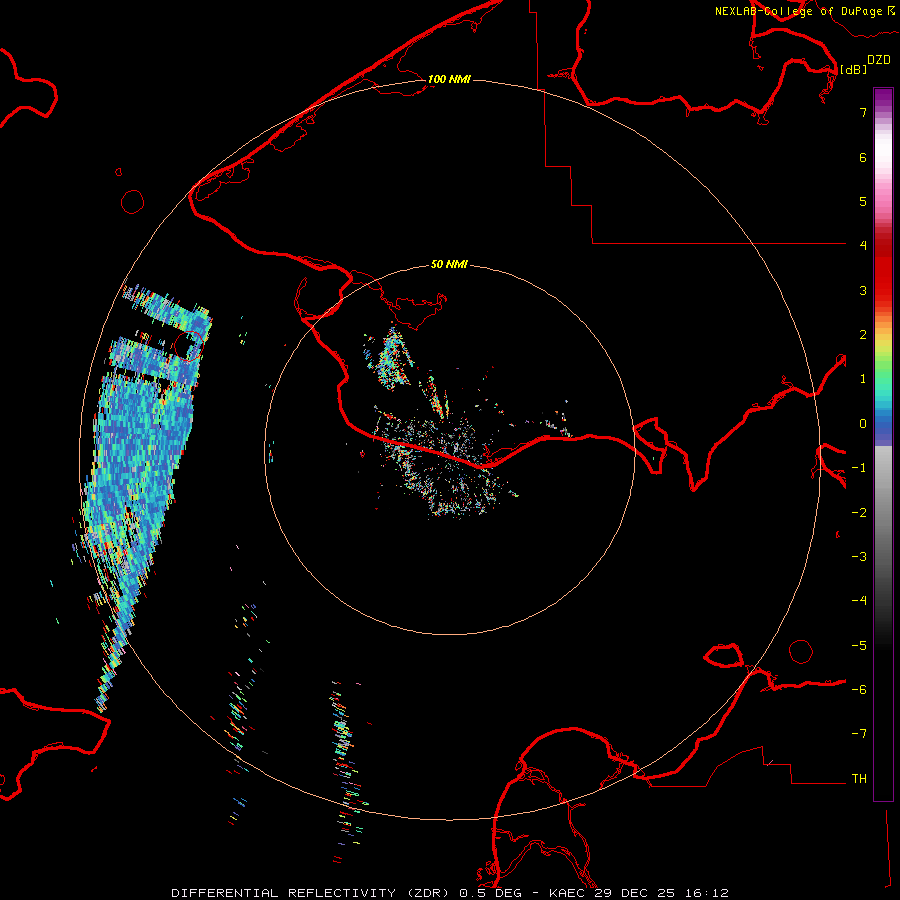Click the -1 value on color scale
The height and width of the screenshot is (900, 900).
click(859, 468)
